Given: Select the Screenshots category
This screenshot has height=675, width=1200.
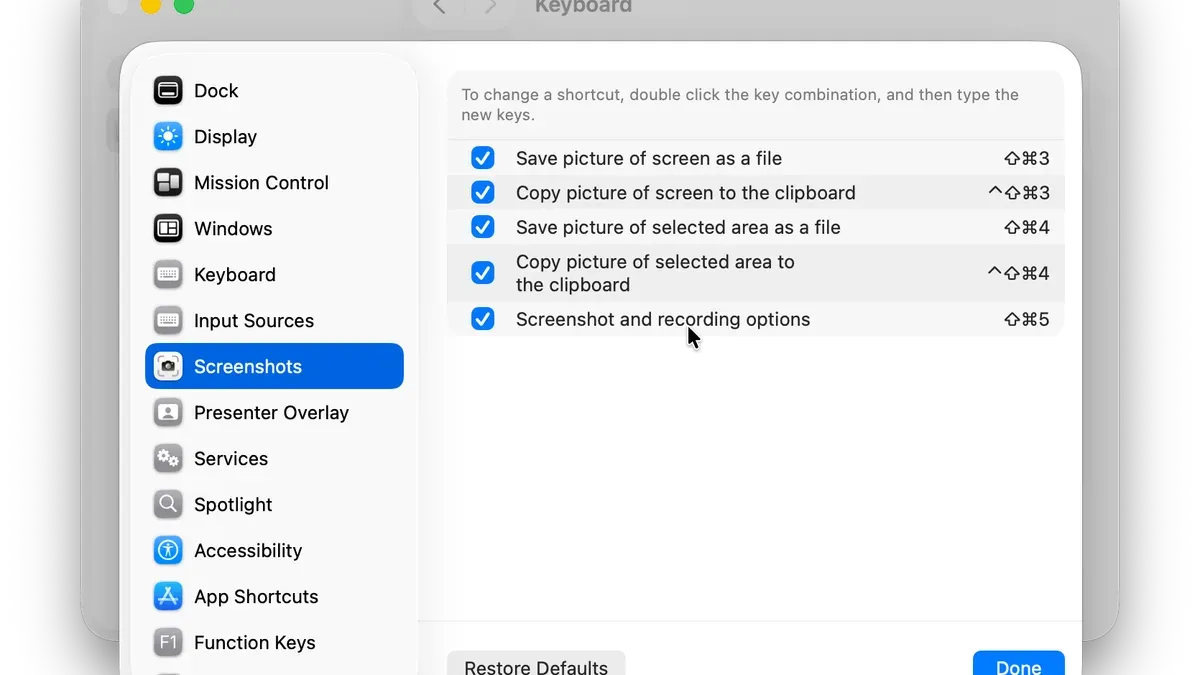Looking at the screenshot, I should pos(274,367).
